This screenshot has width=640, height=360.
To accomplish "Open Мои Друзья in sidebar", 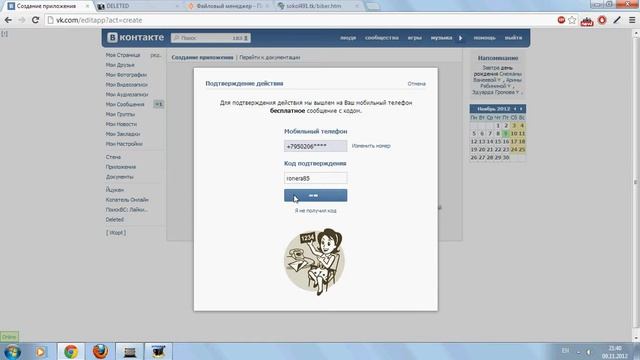I will (120, 65).
